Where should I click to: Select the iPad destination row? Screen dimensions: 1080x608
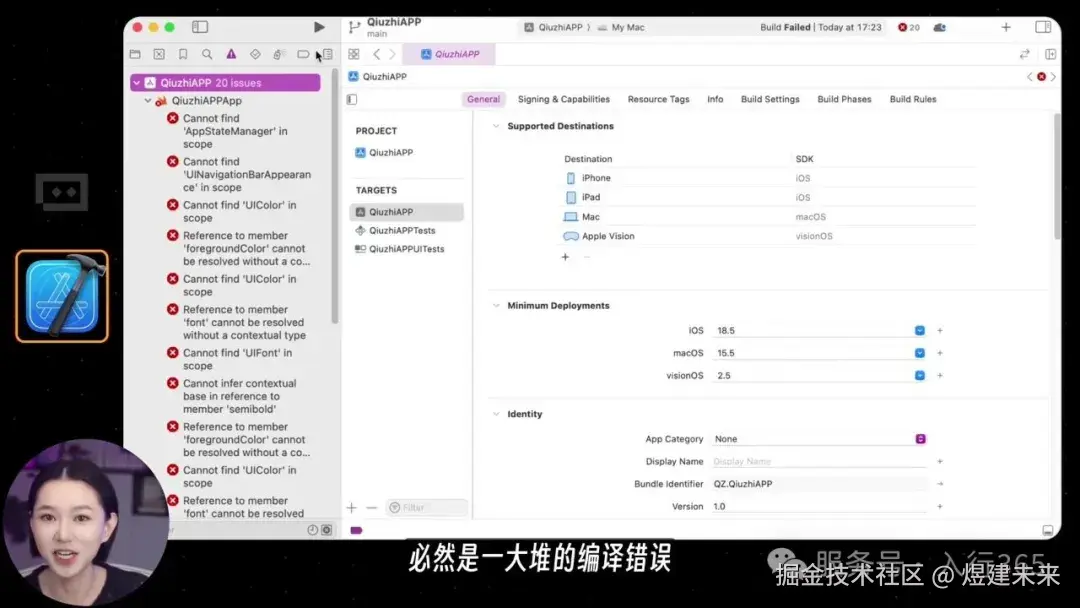click(768, 197)
